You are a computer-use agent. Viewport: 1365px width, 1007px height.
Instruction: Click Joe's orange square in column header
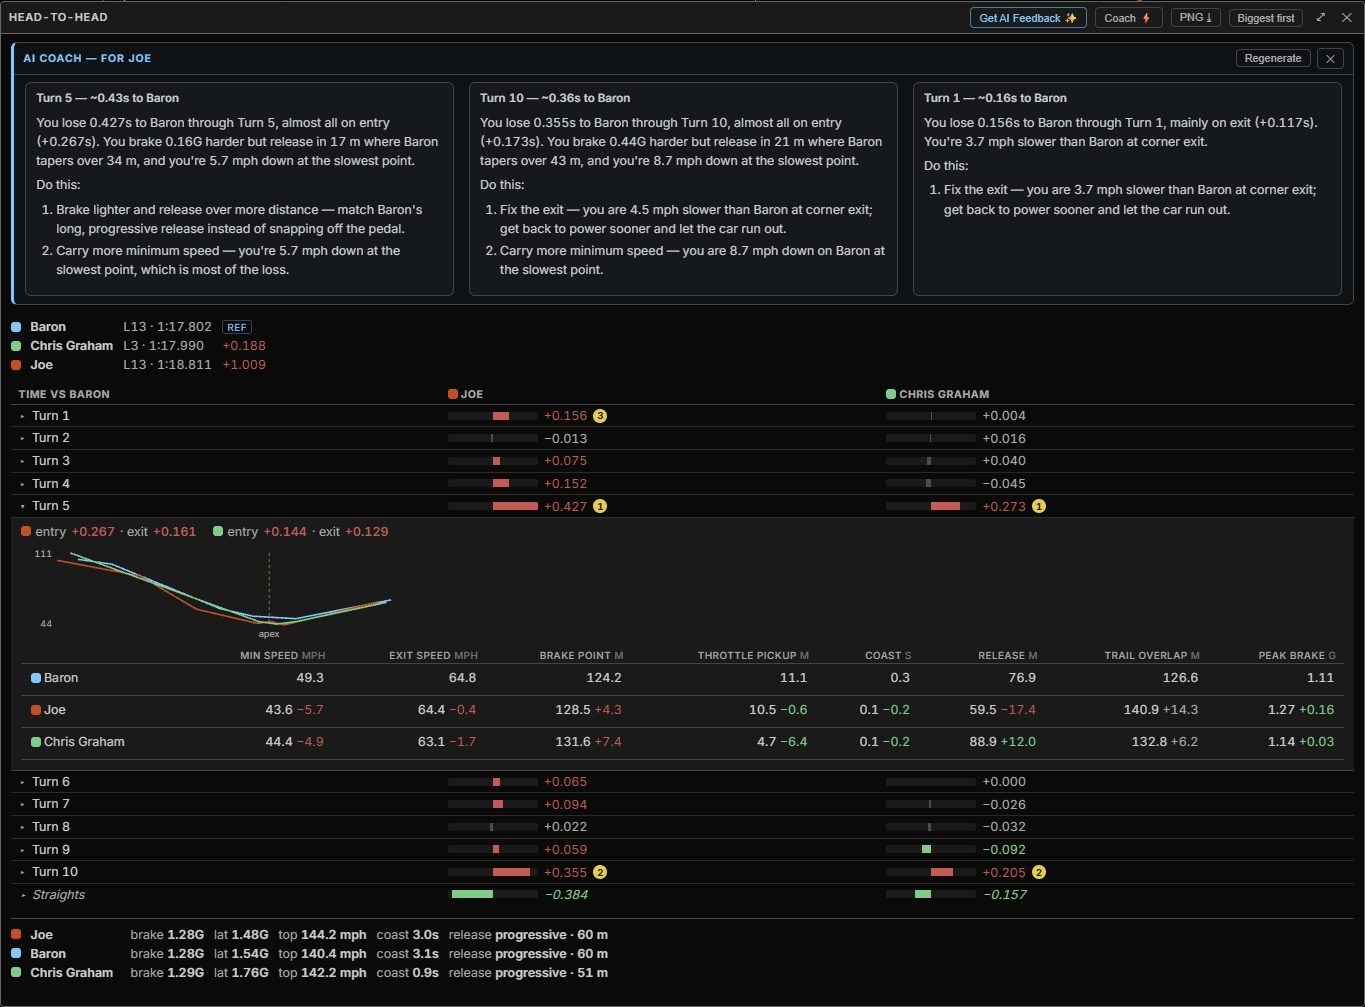pos(453,394)
